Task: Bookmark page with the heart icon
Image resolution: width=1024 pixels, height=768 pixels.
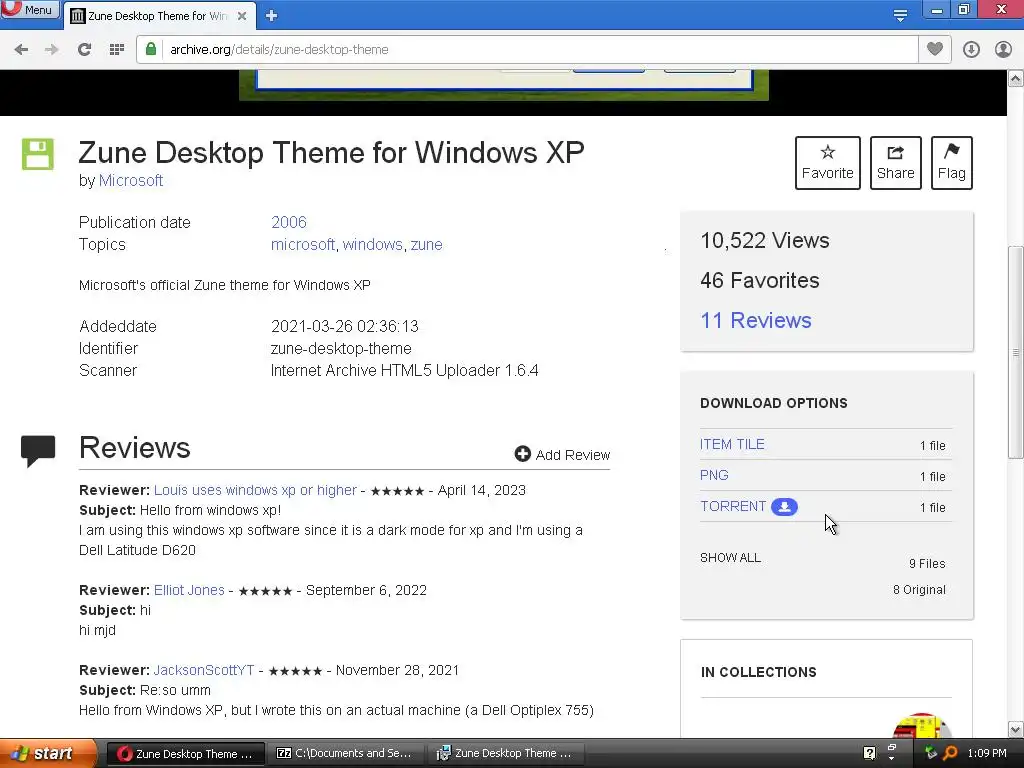Action: (935, 49)
